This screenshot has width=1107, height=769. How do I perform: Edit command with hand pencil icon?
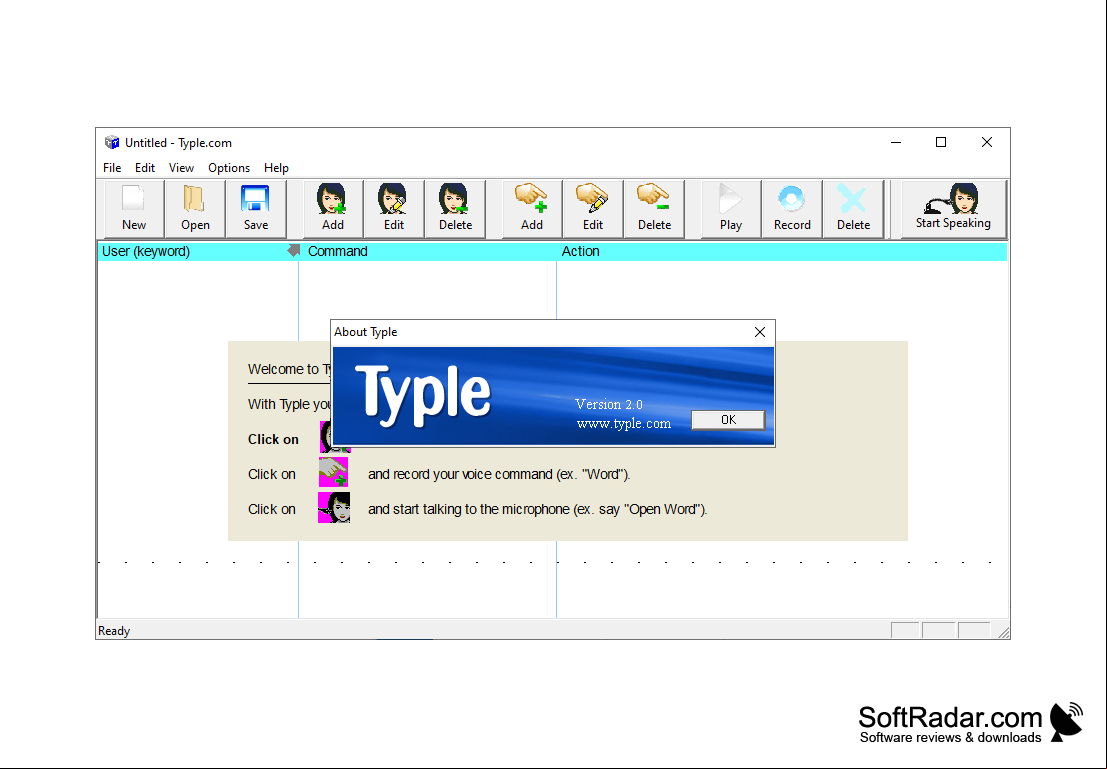click(x=593, y=208)
